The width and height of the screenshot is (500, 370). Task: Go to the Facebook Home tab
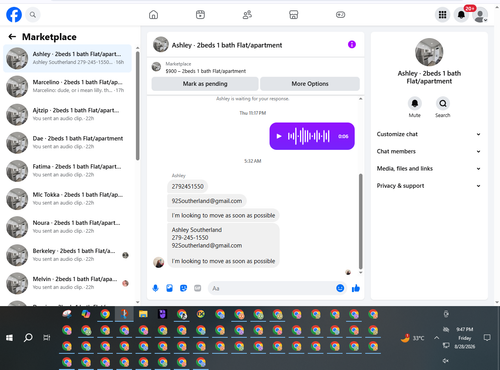[x=153, y=15]
